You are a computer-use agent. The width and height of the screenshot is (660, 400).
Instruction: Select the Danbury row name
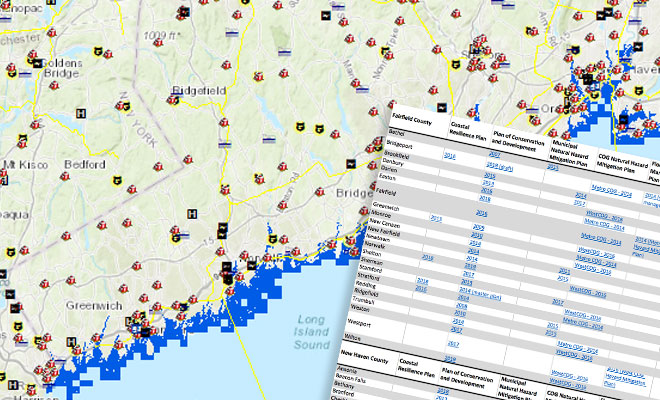(393, 162)
